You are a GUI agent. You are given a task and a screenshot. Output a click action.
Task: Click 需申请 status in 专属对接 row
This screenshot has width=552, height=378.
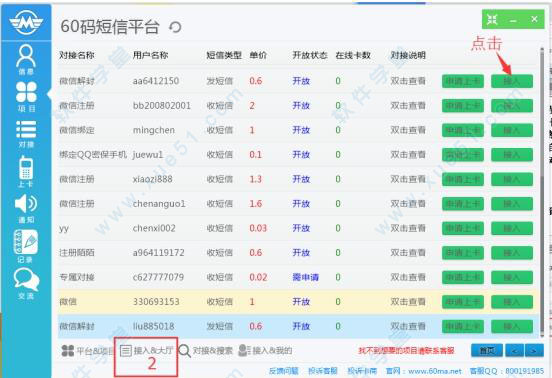tap(305, 277)
